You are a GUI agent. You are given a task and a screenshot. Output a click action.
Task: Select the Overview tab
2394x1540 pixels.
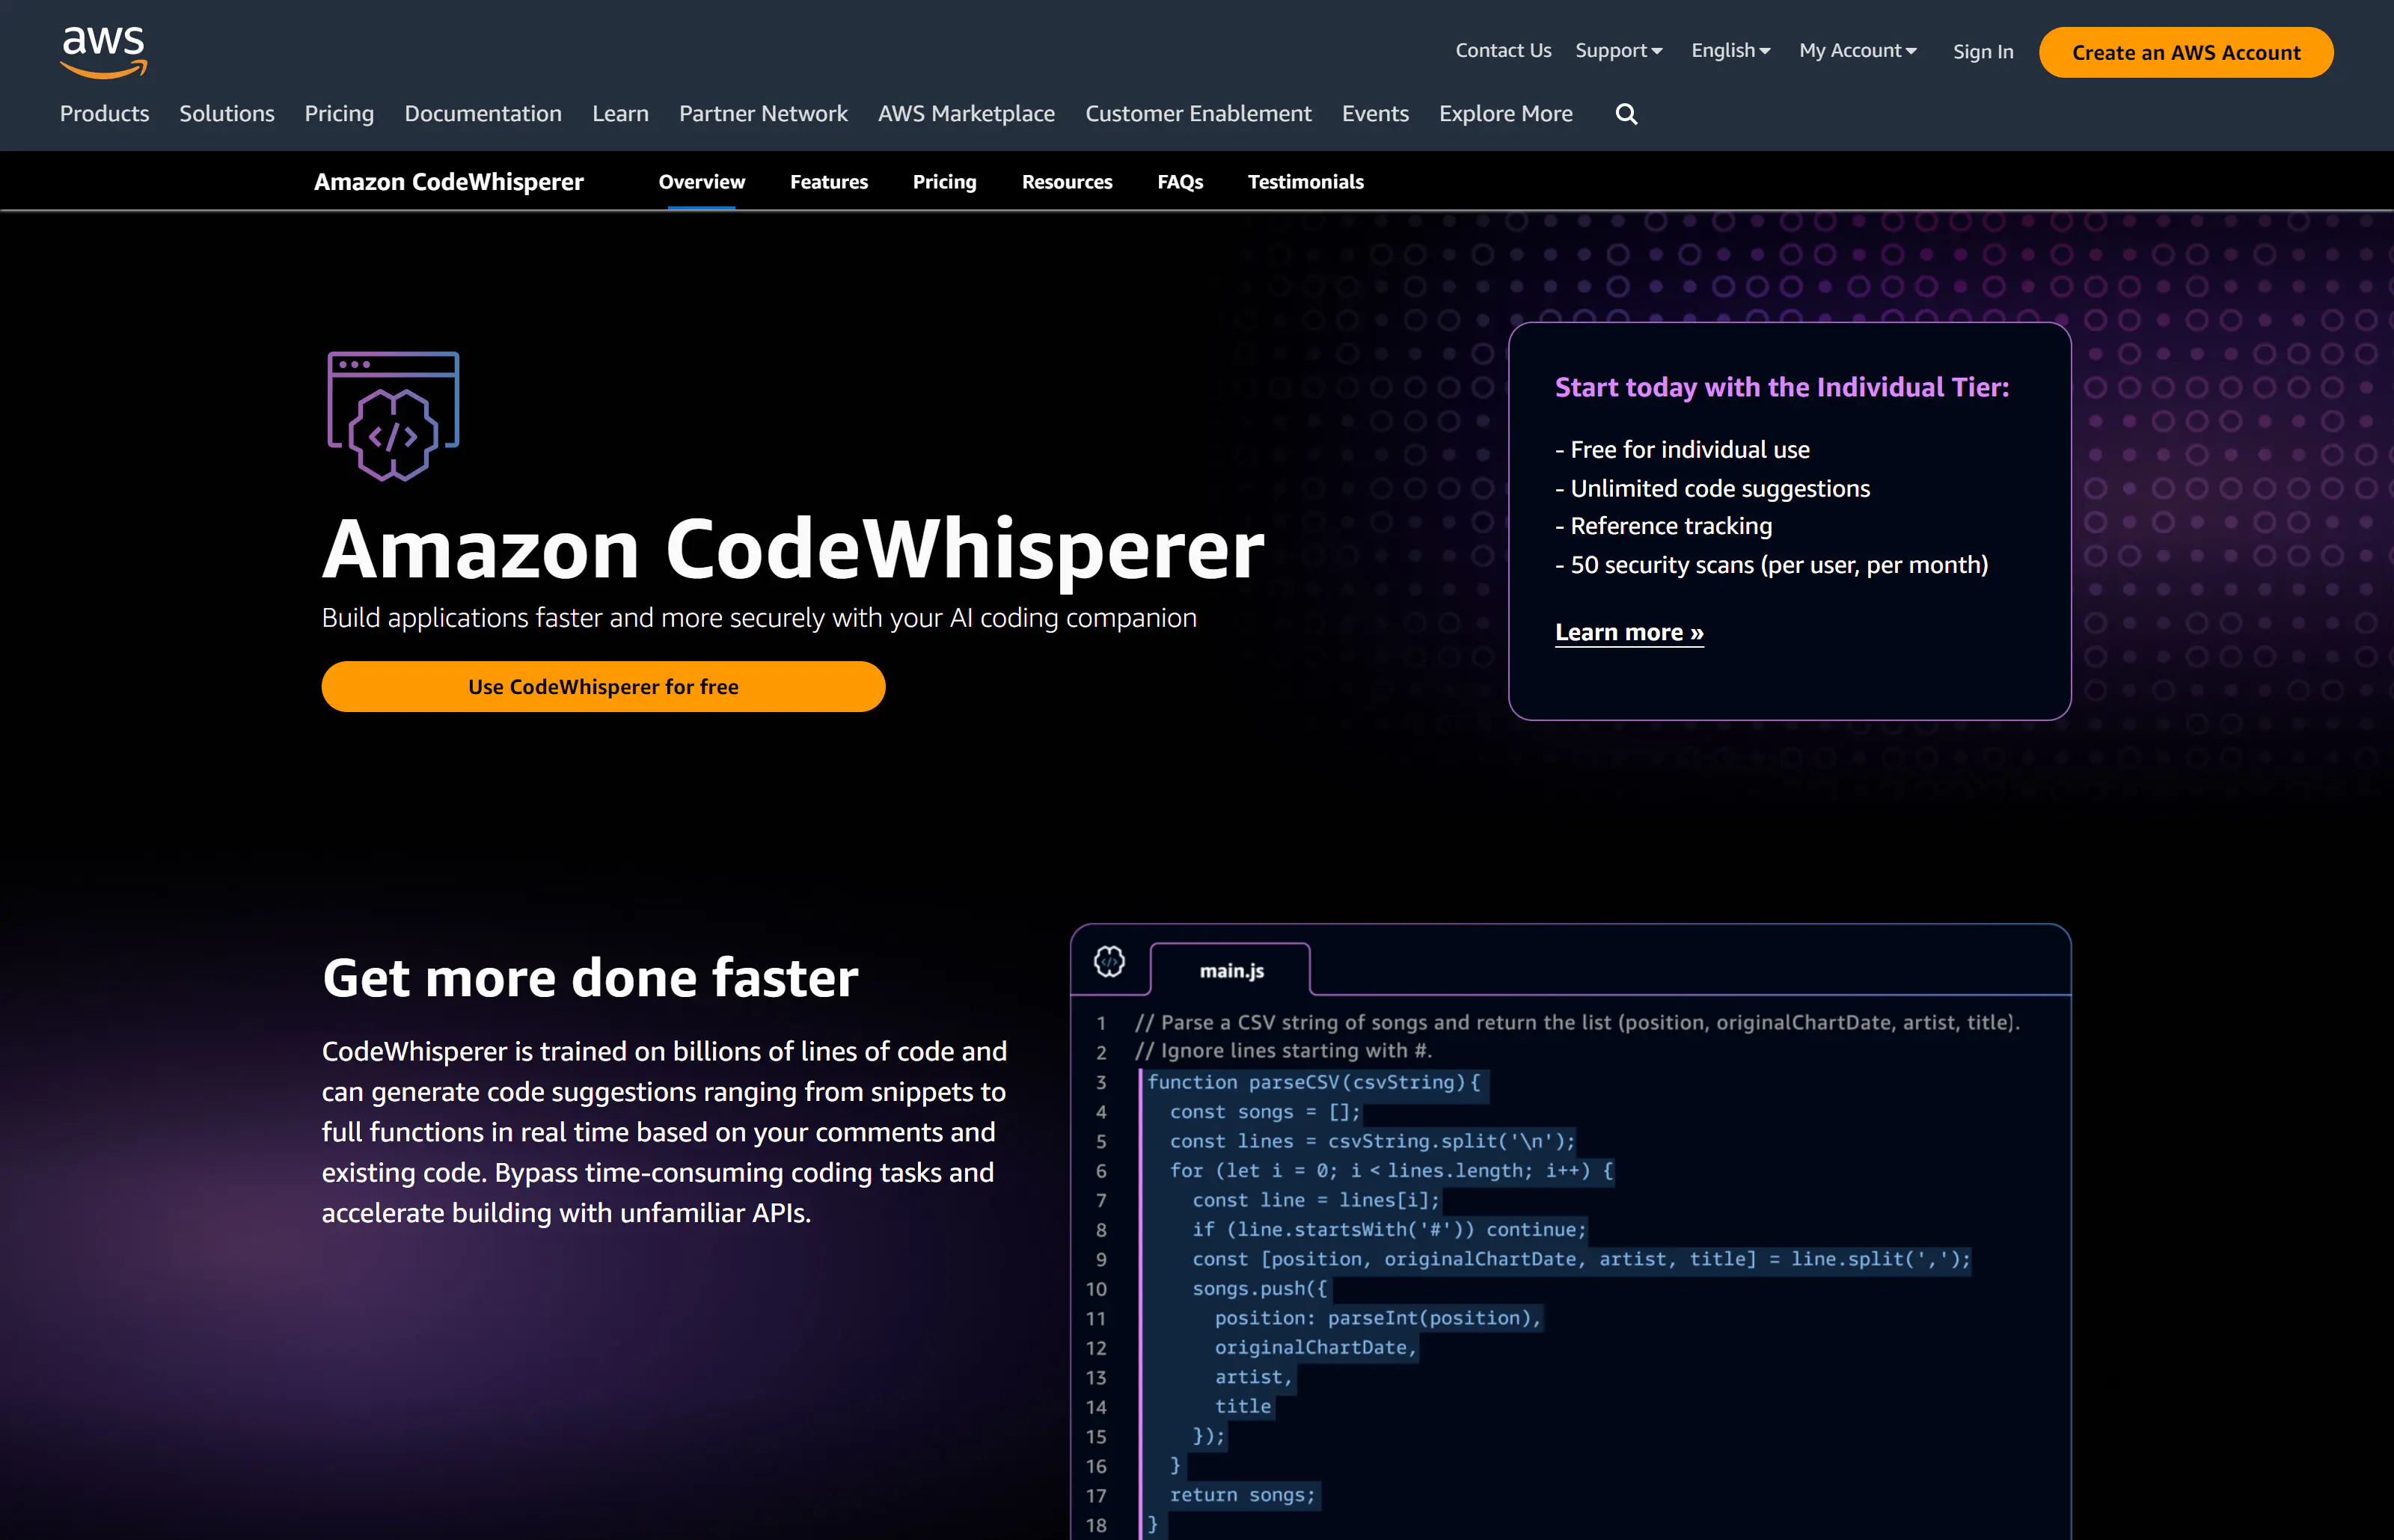[701, 182]
